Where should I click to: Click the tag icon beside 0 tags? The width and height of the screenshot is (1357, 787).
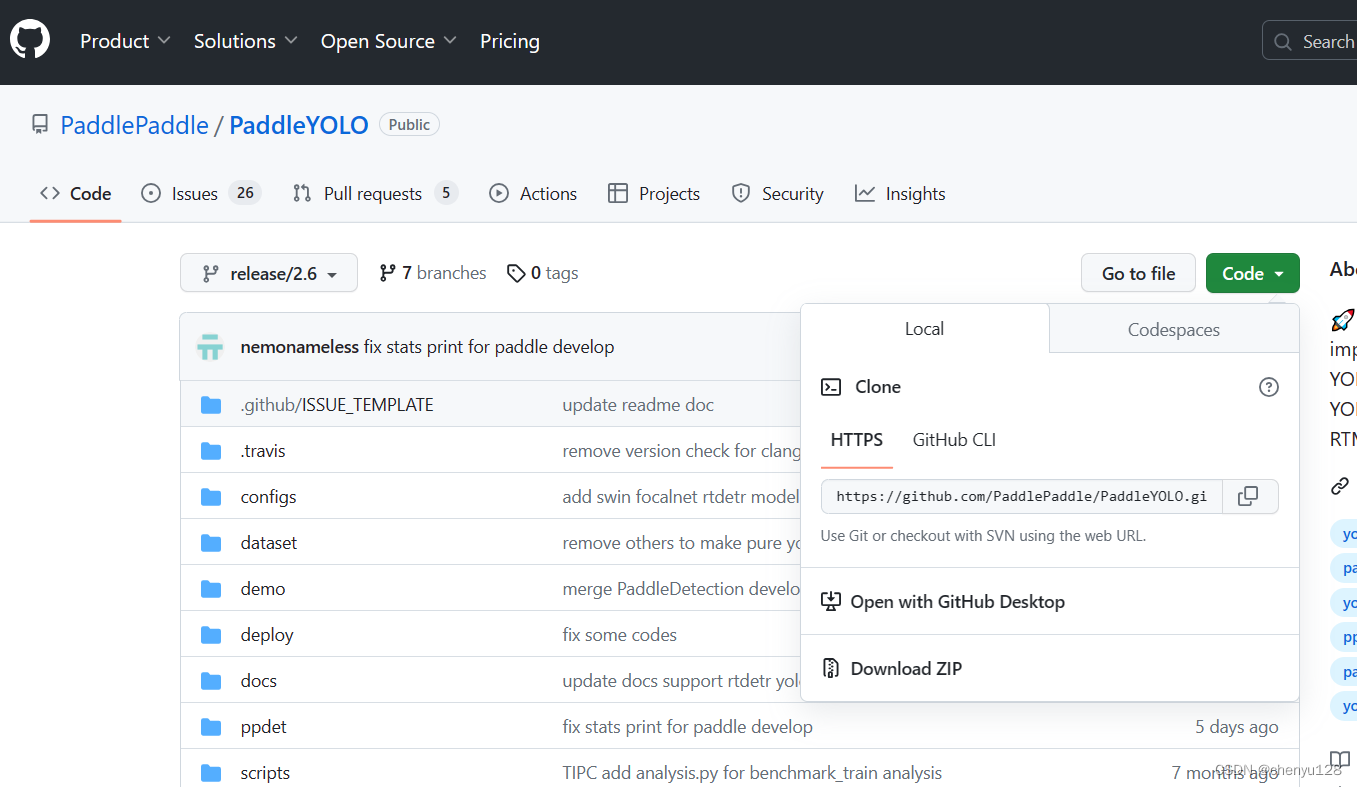pos(516,273)
